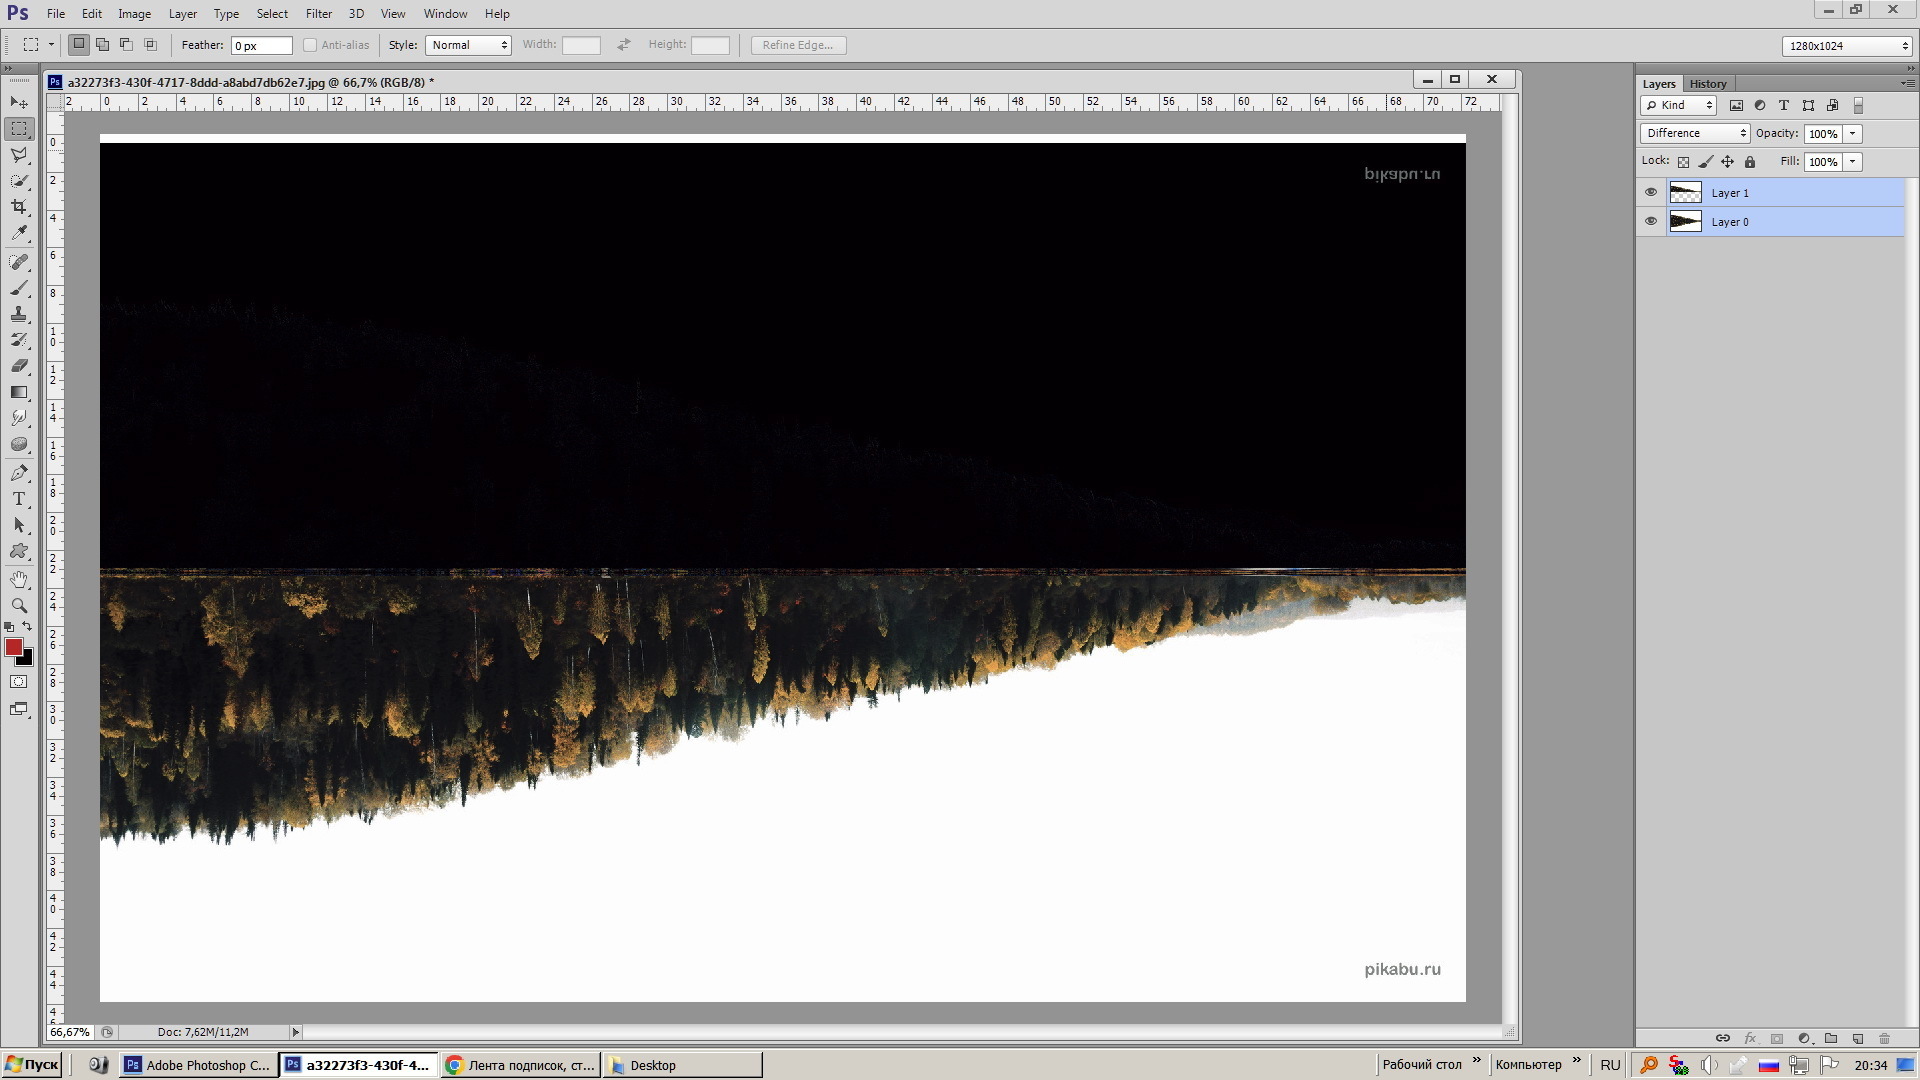Viewport: 1920px width, 1080px height.
Task: Open the Difference blend mode dropdown
Action: tap(1695, 133)
